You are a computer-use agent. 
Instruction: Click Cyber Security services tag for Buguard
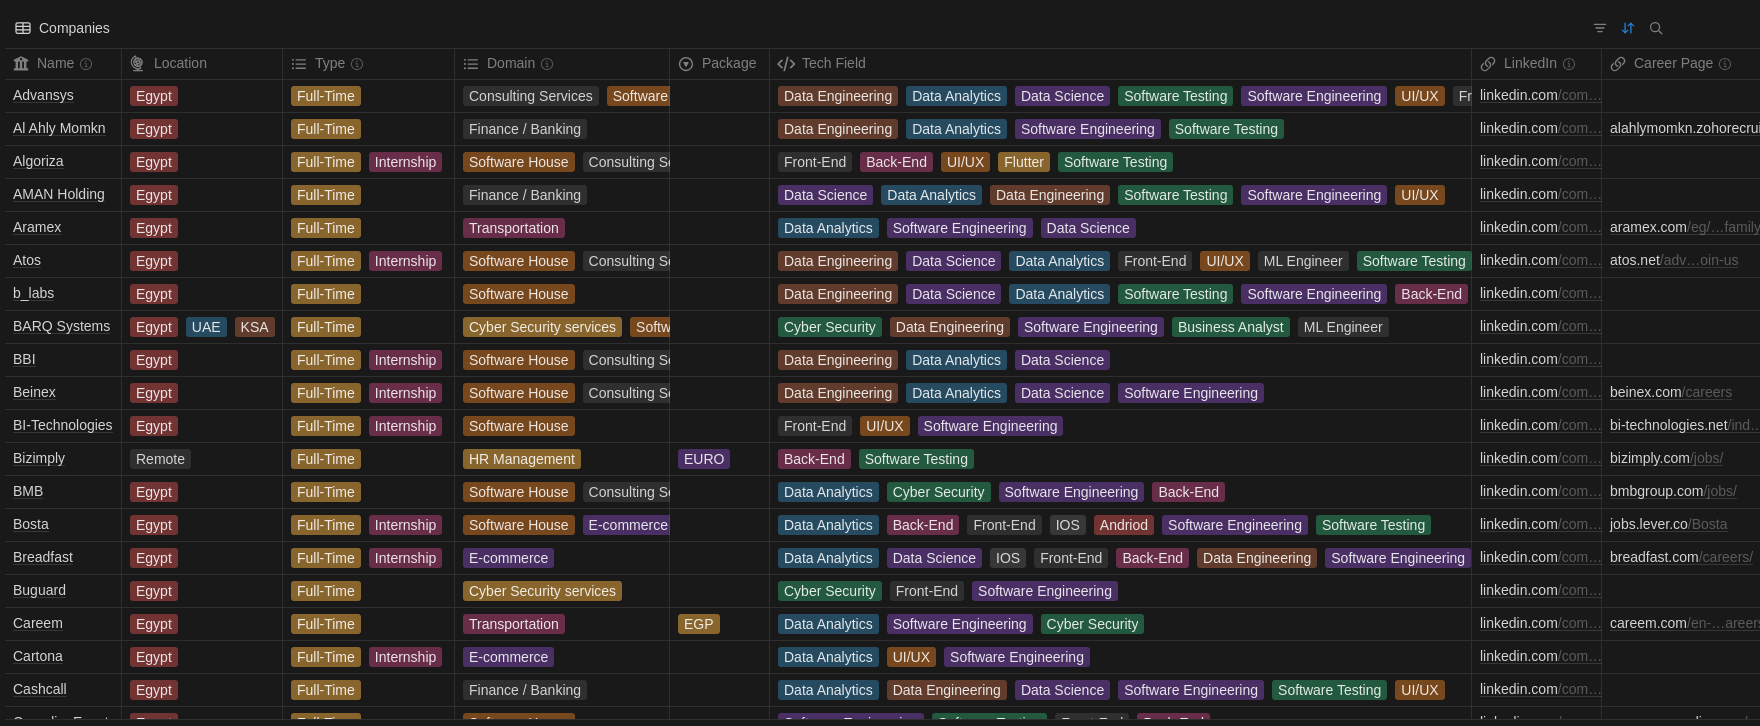(x=542, y=591)
